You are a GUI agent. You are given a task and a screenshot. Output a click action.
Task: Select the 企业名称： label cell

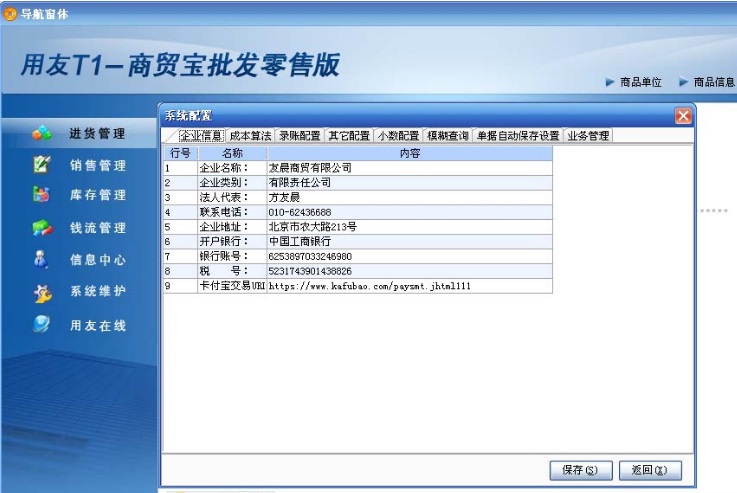coord(232,168)
